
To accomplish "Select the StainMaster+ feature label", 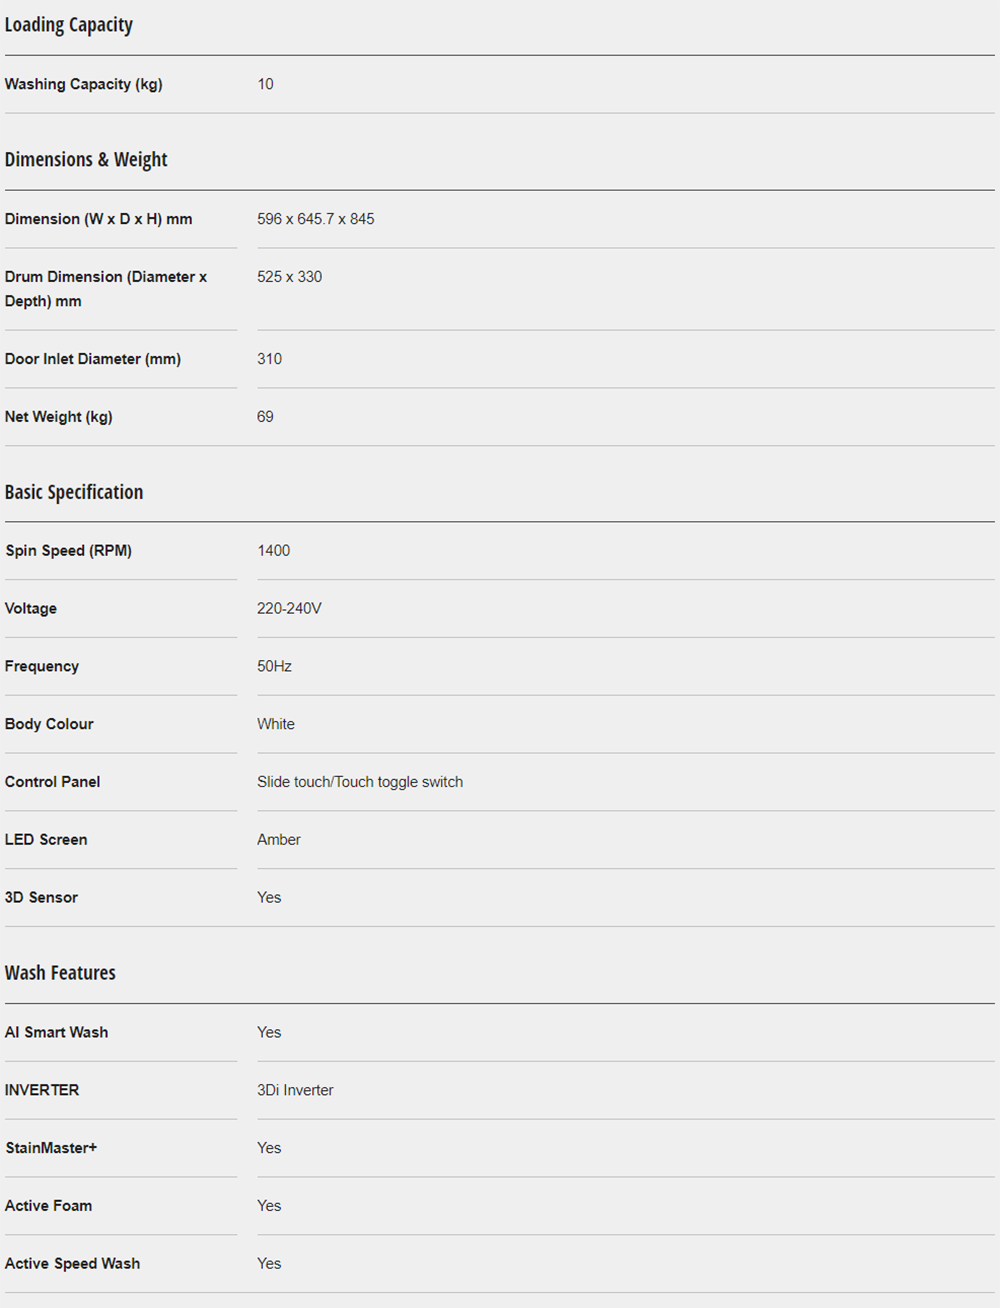I will (51, 1148).
